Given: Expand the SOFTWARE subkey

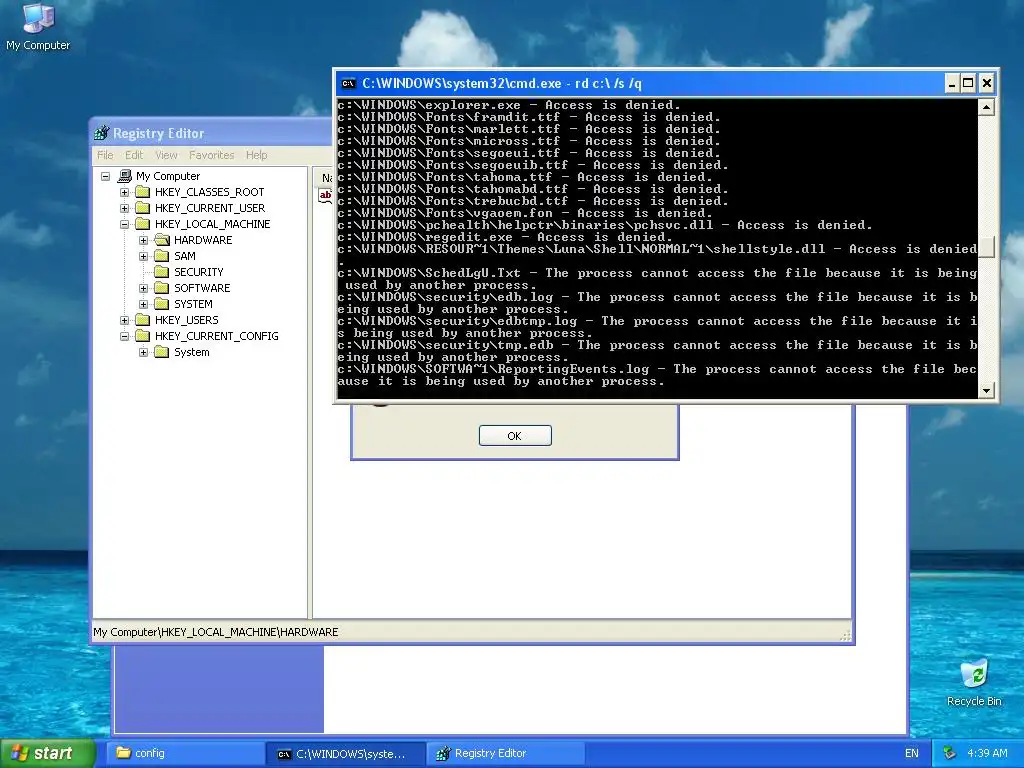Looking at the screenshot, I should pyautogui.click(x=143, y=288).
